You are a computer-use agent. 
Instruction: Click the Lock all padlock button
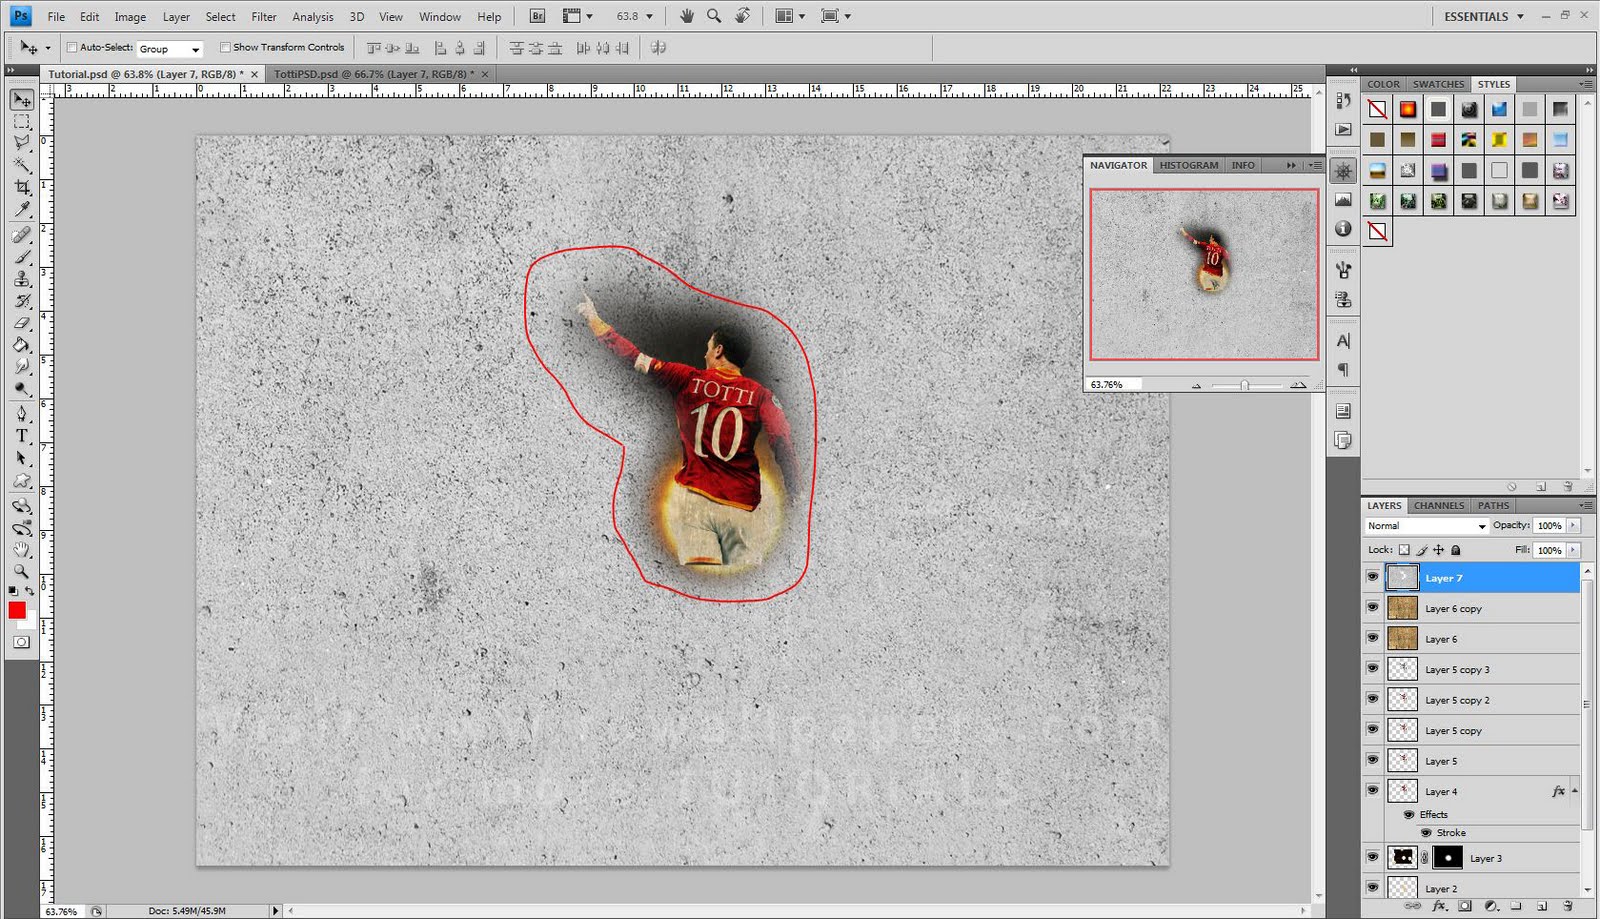[1456, 550]
